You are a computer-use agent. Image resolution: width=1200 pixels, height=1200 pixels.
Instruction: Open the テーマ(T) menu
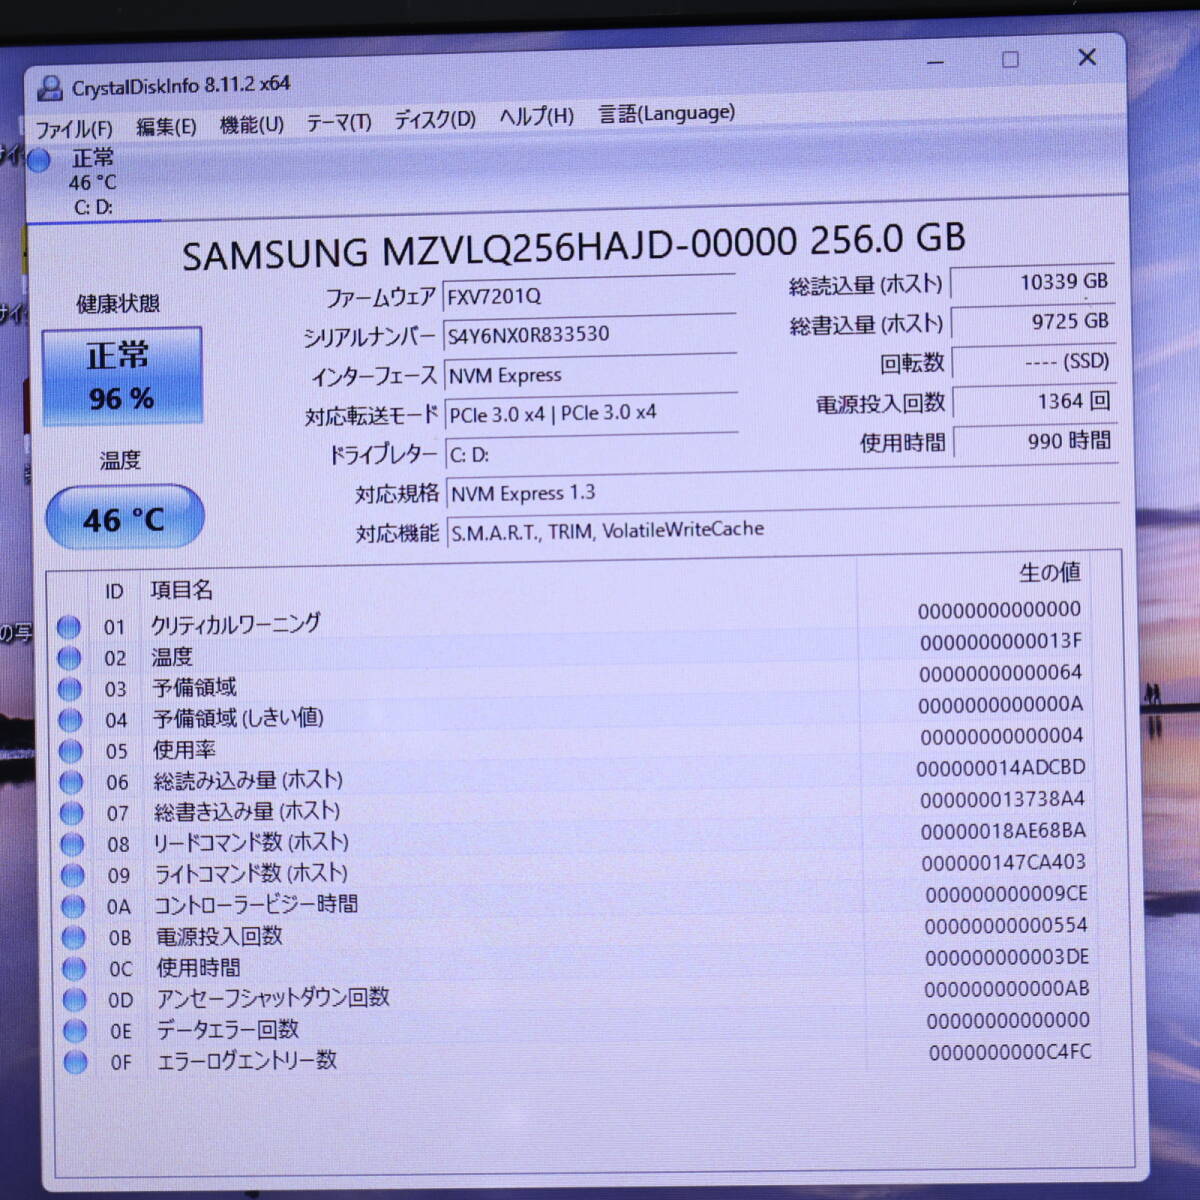[x=339, y=122]
